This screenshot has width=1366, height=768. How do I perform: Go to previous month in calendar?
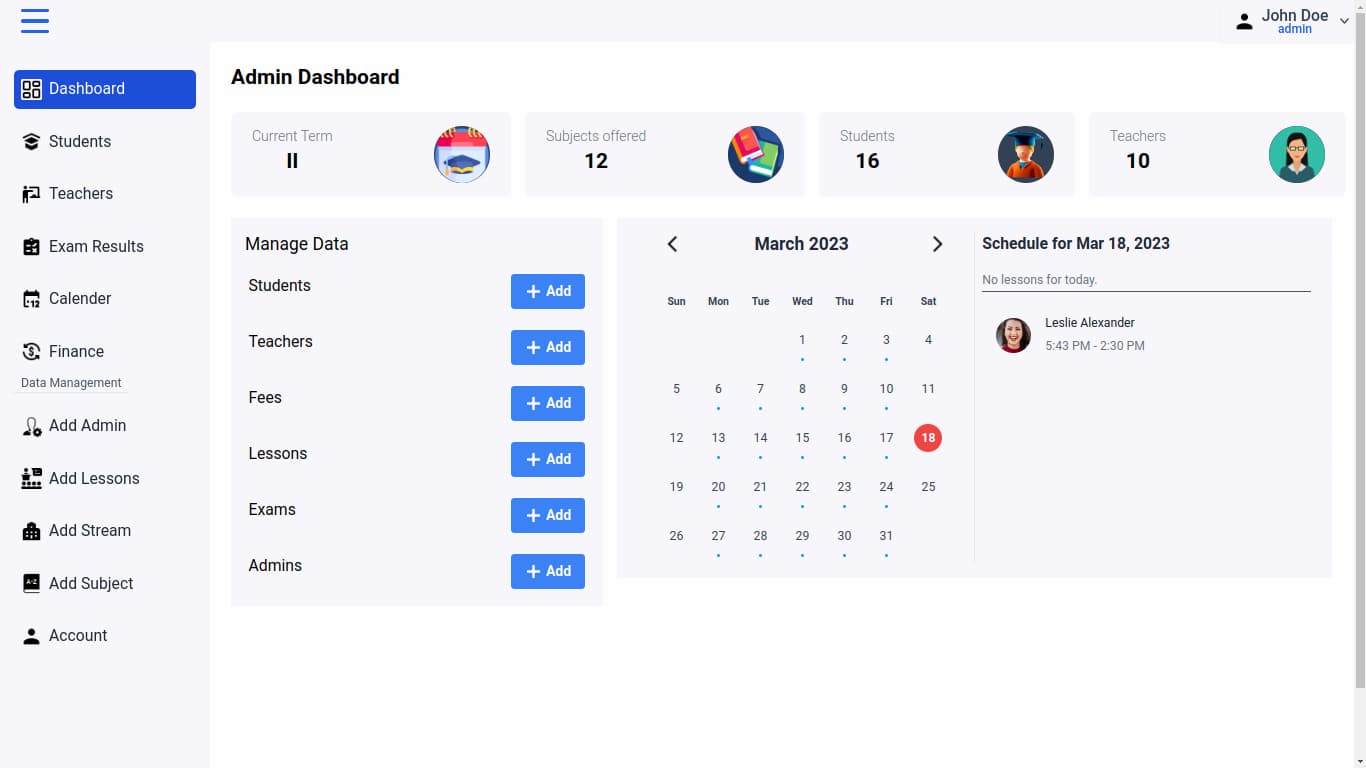pos(672,244)
